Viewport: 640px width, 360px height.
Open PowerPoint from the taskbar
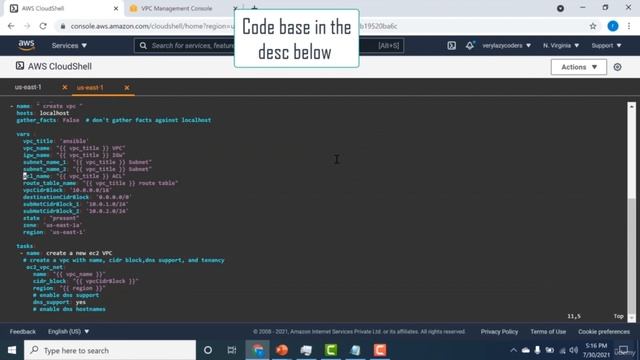(282, 350)
